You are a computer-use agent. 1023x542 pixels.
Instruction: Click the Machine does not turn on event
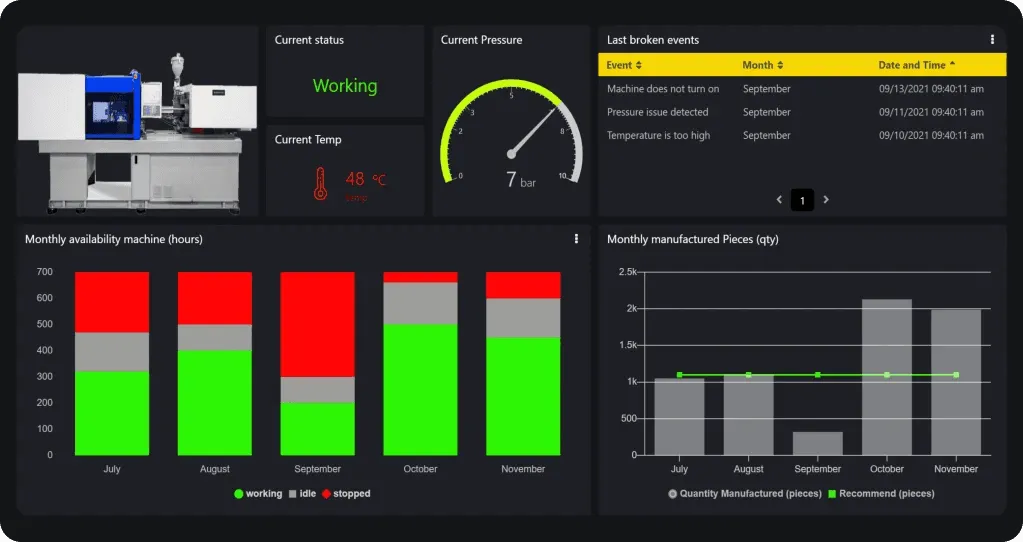(x=662, y=89)
